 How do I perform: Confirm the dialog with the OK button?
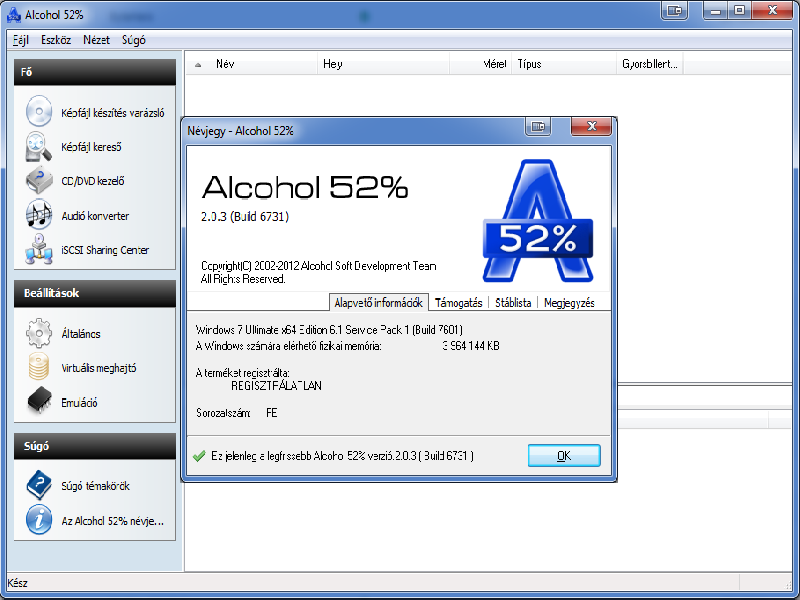coord(564,456)
